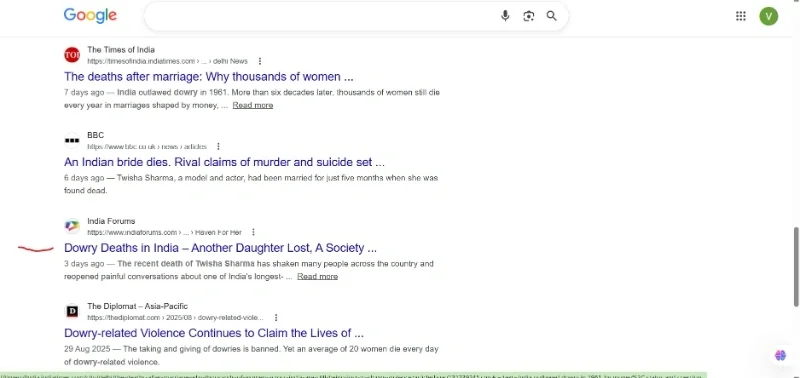Open the Google apps grid
The image size is (800, 378).
741,16
